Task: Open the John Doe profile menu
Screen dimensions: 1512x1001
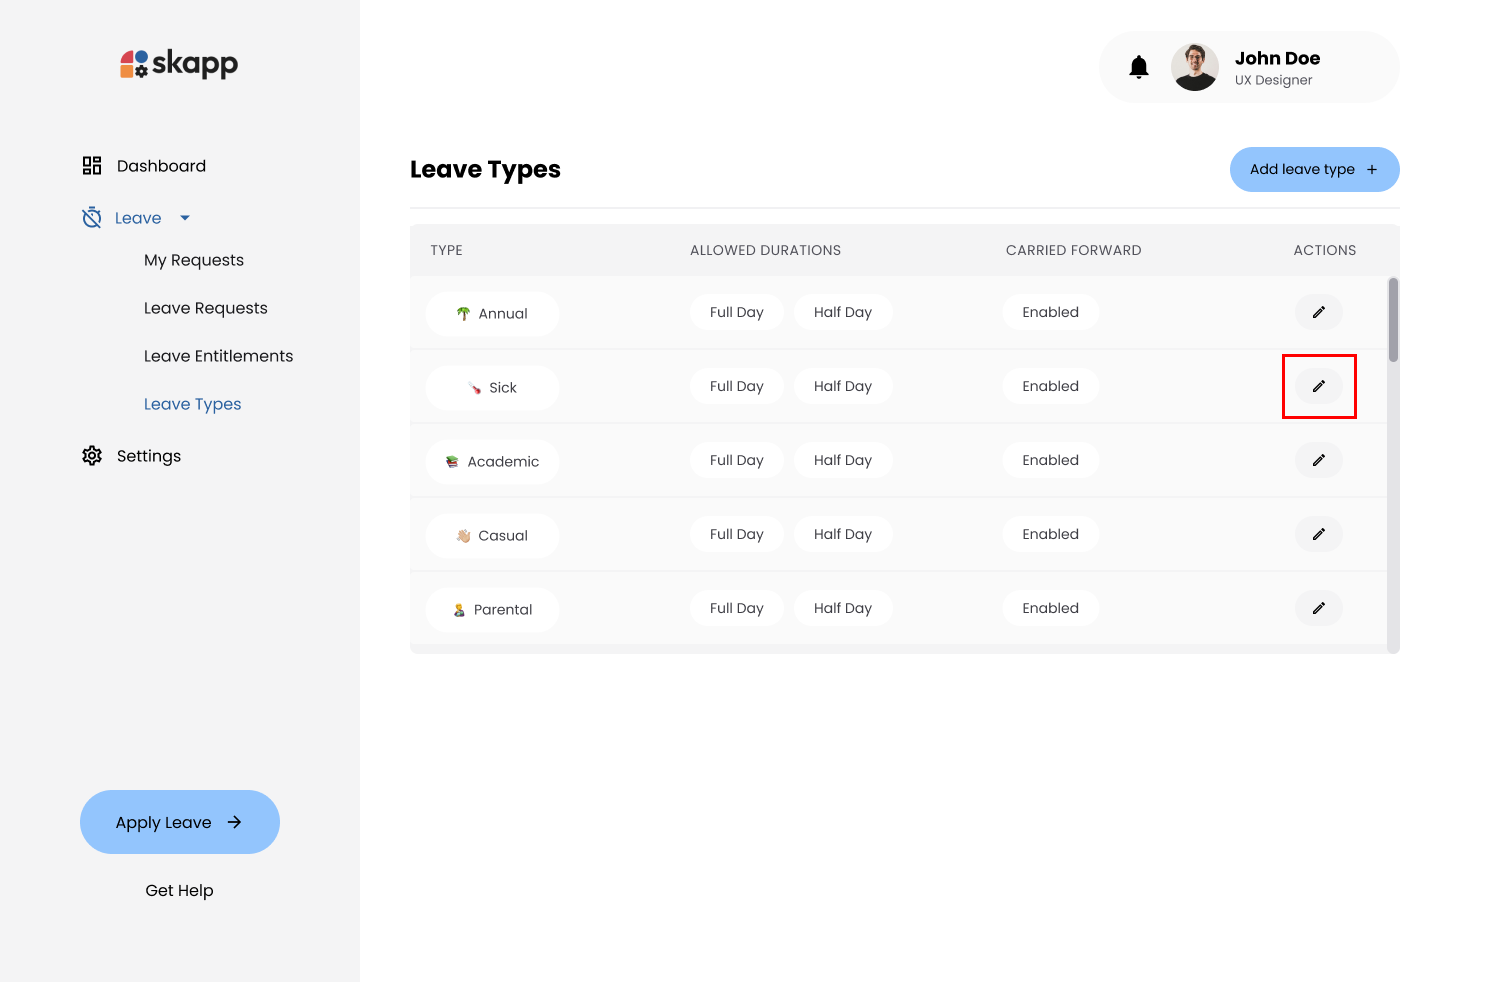Action: pos(1277,67)
